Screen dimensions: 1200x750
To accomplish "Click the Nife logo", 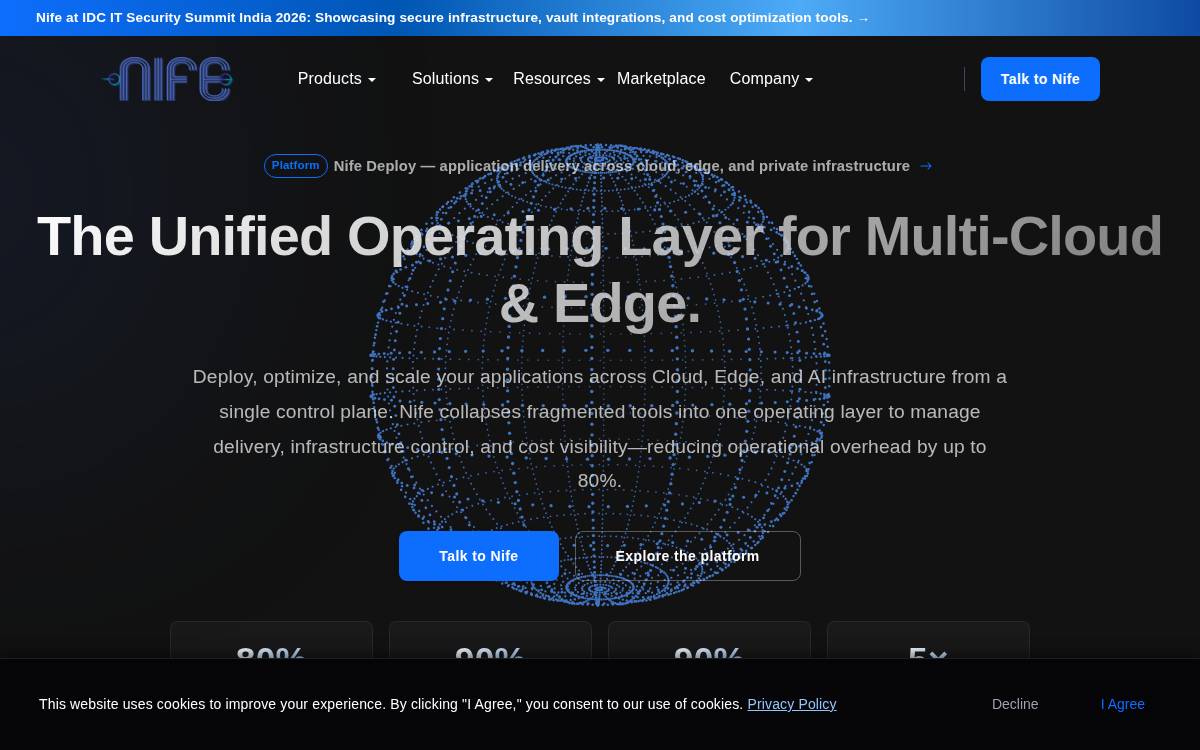I will (167, 79).
